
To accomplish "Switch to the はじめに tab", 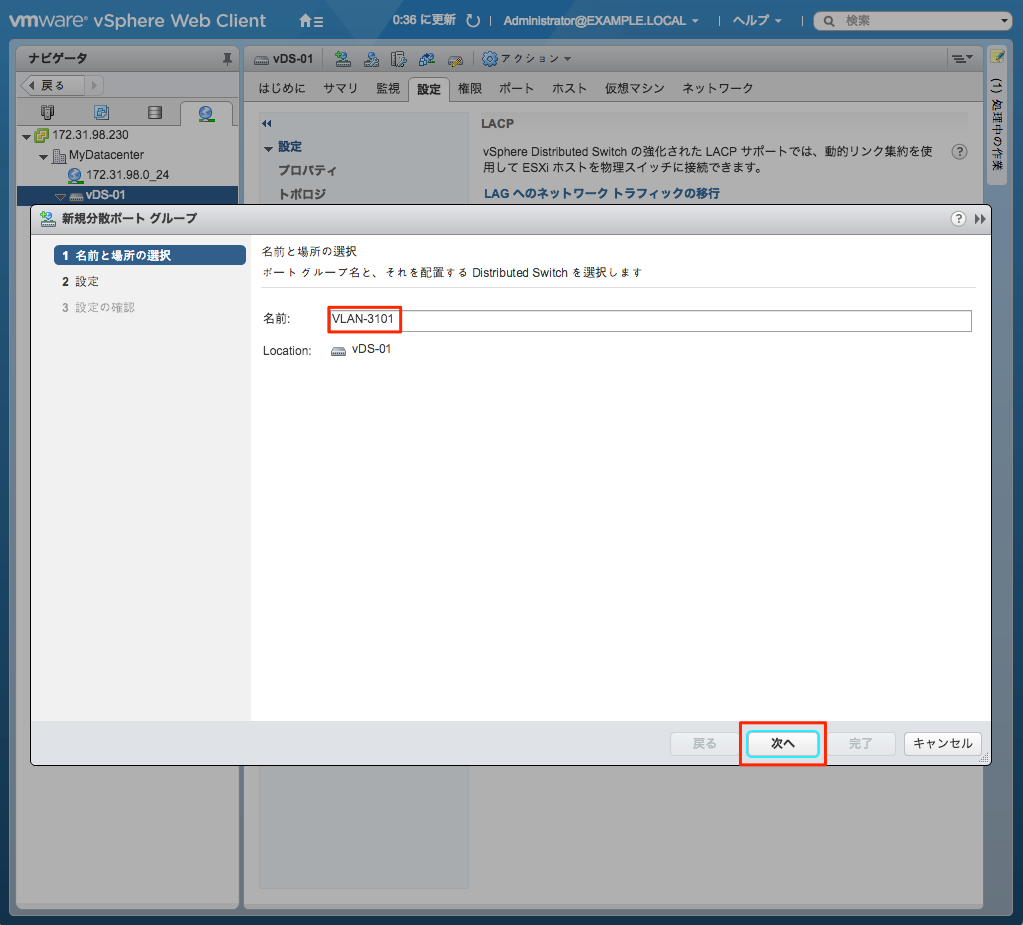I will 282,88.
